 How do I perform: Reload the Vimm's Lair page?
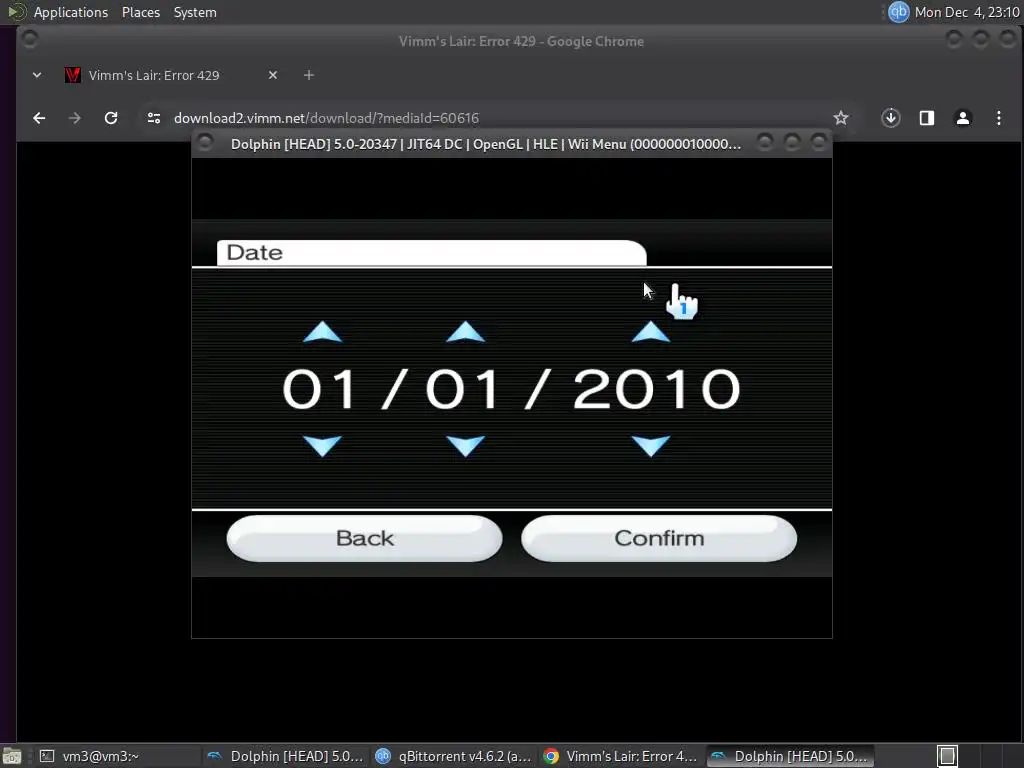(x=111, y=118)
